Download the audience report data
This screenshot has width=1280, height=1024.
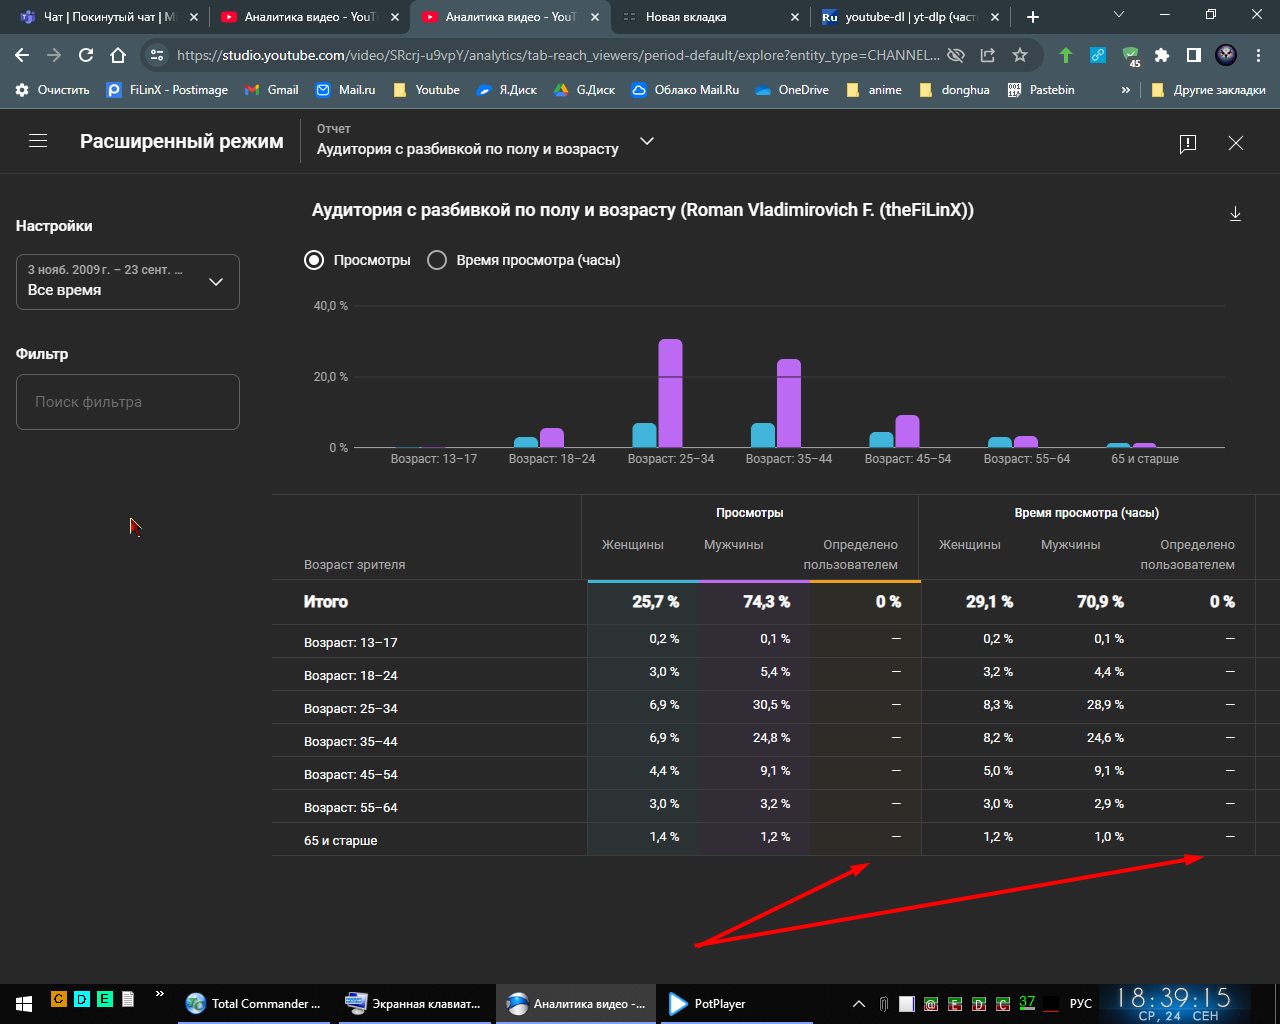(1235, 213)
